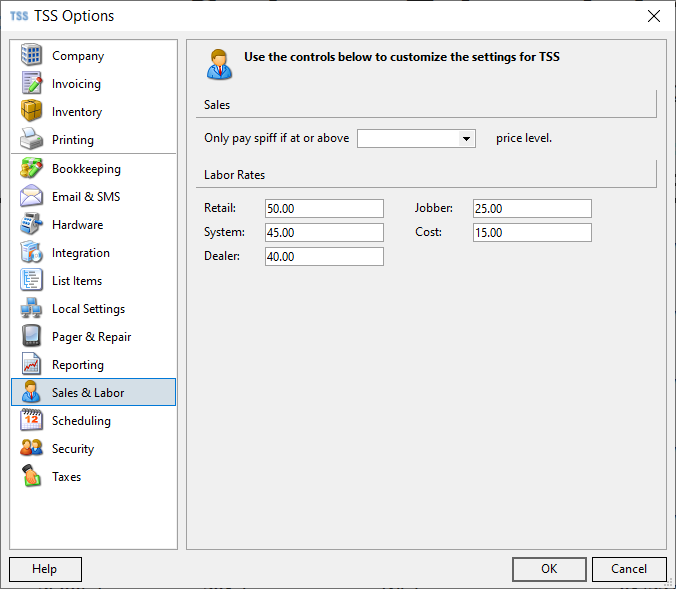Click the Security users icon

point(31,448)
